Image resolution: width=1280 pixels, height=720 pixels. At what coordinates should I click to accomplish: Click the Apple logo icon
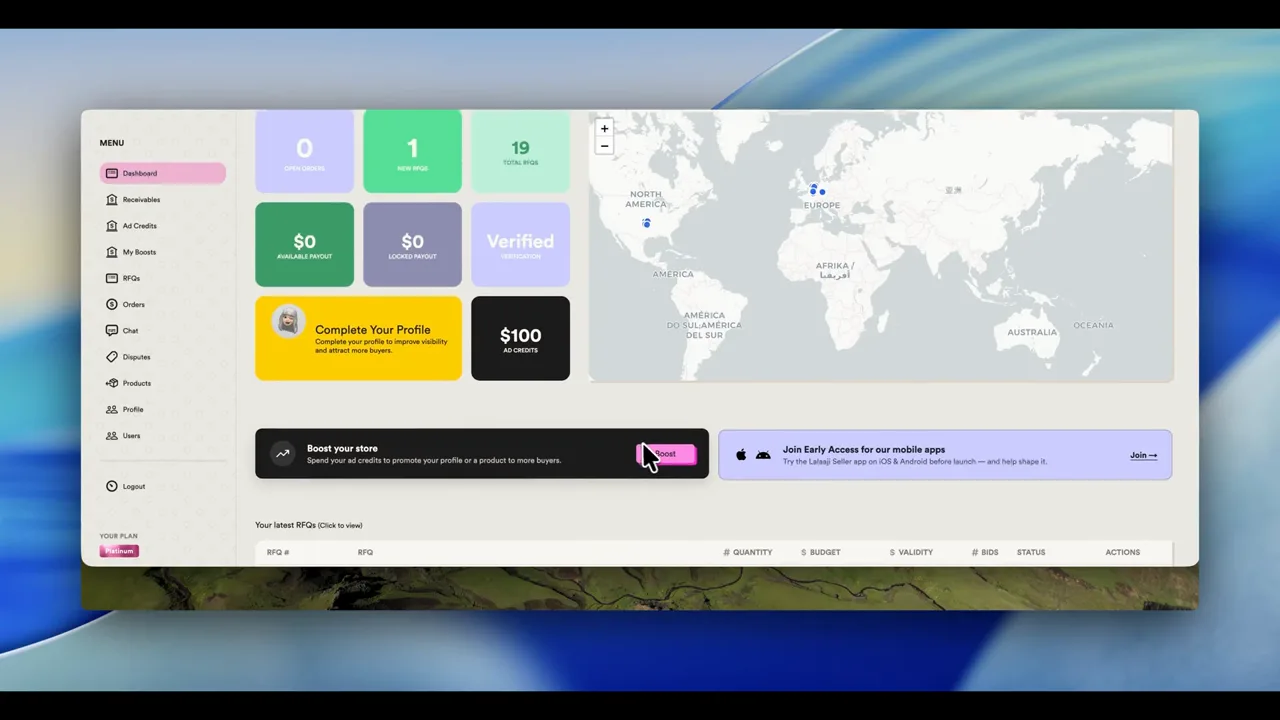[x=741, y=455]
